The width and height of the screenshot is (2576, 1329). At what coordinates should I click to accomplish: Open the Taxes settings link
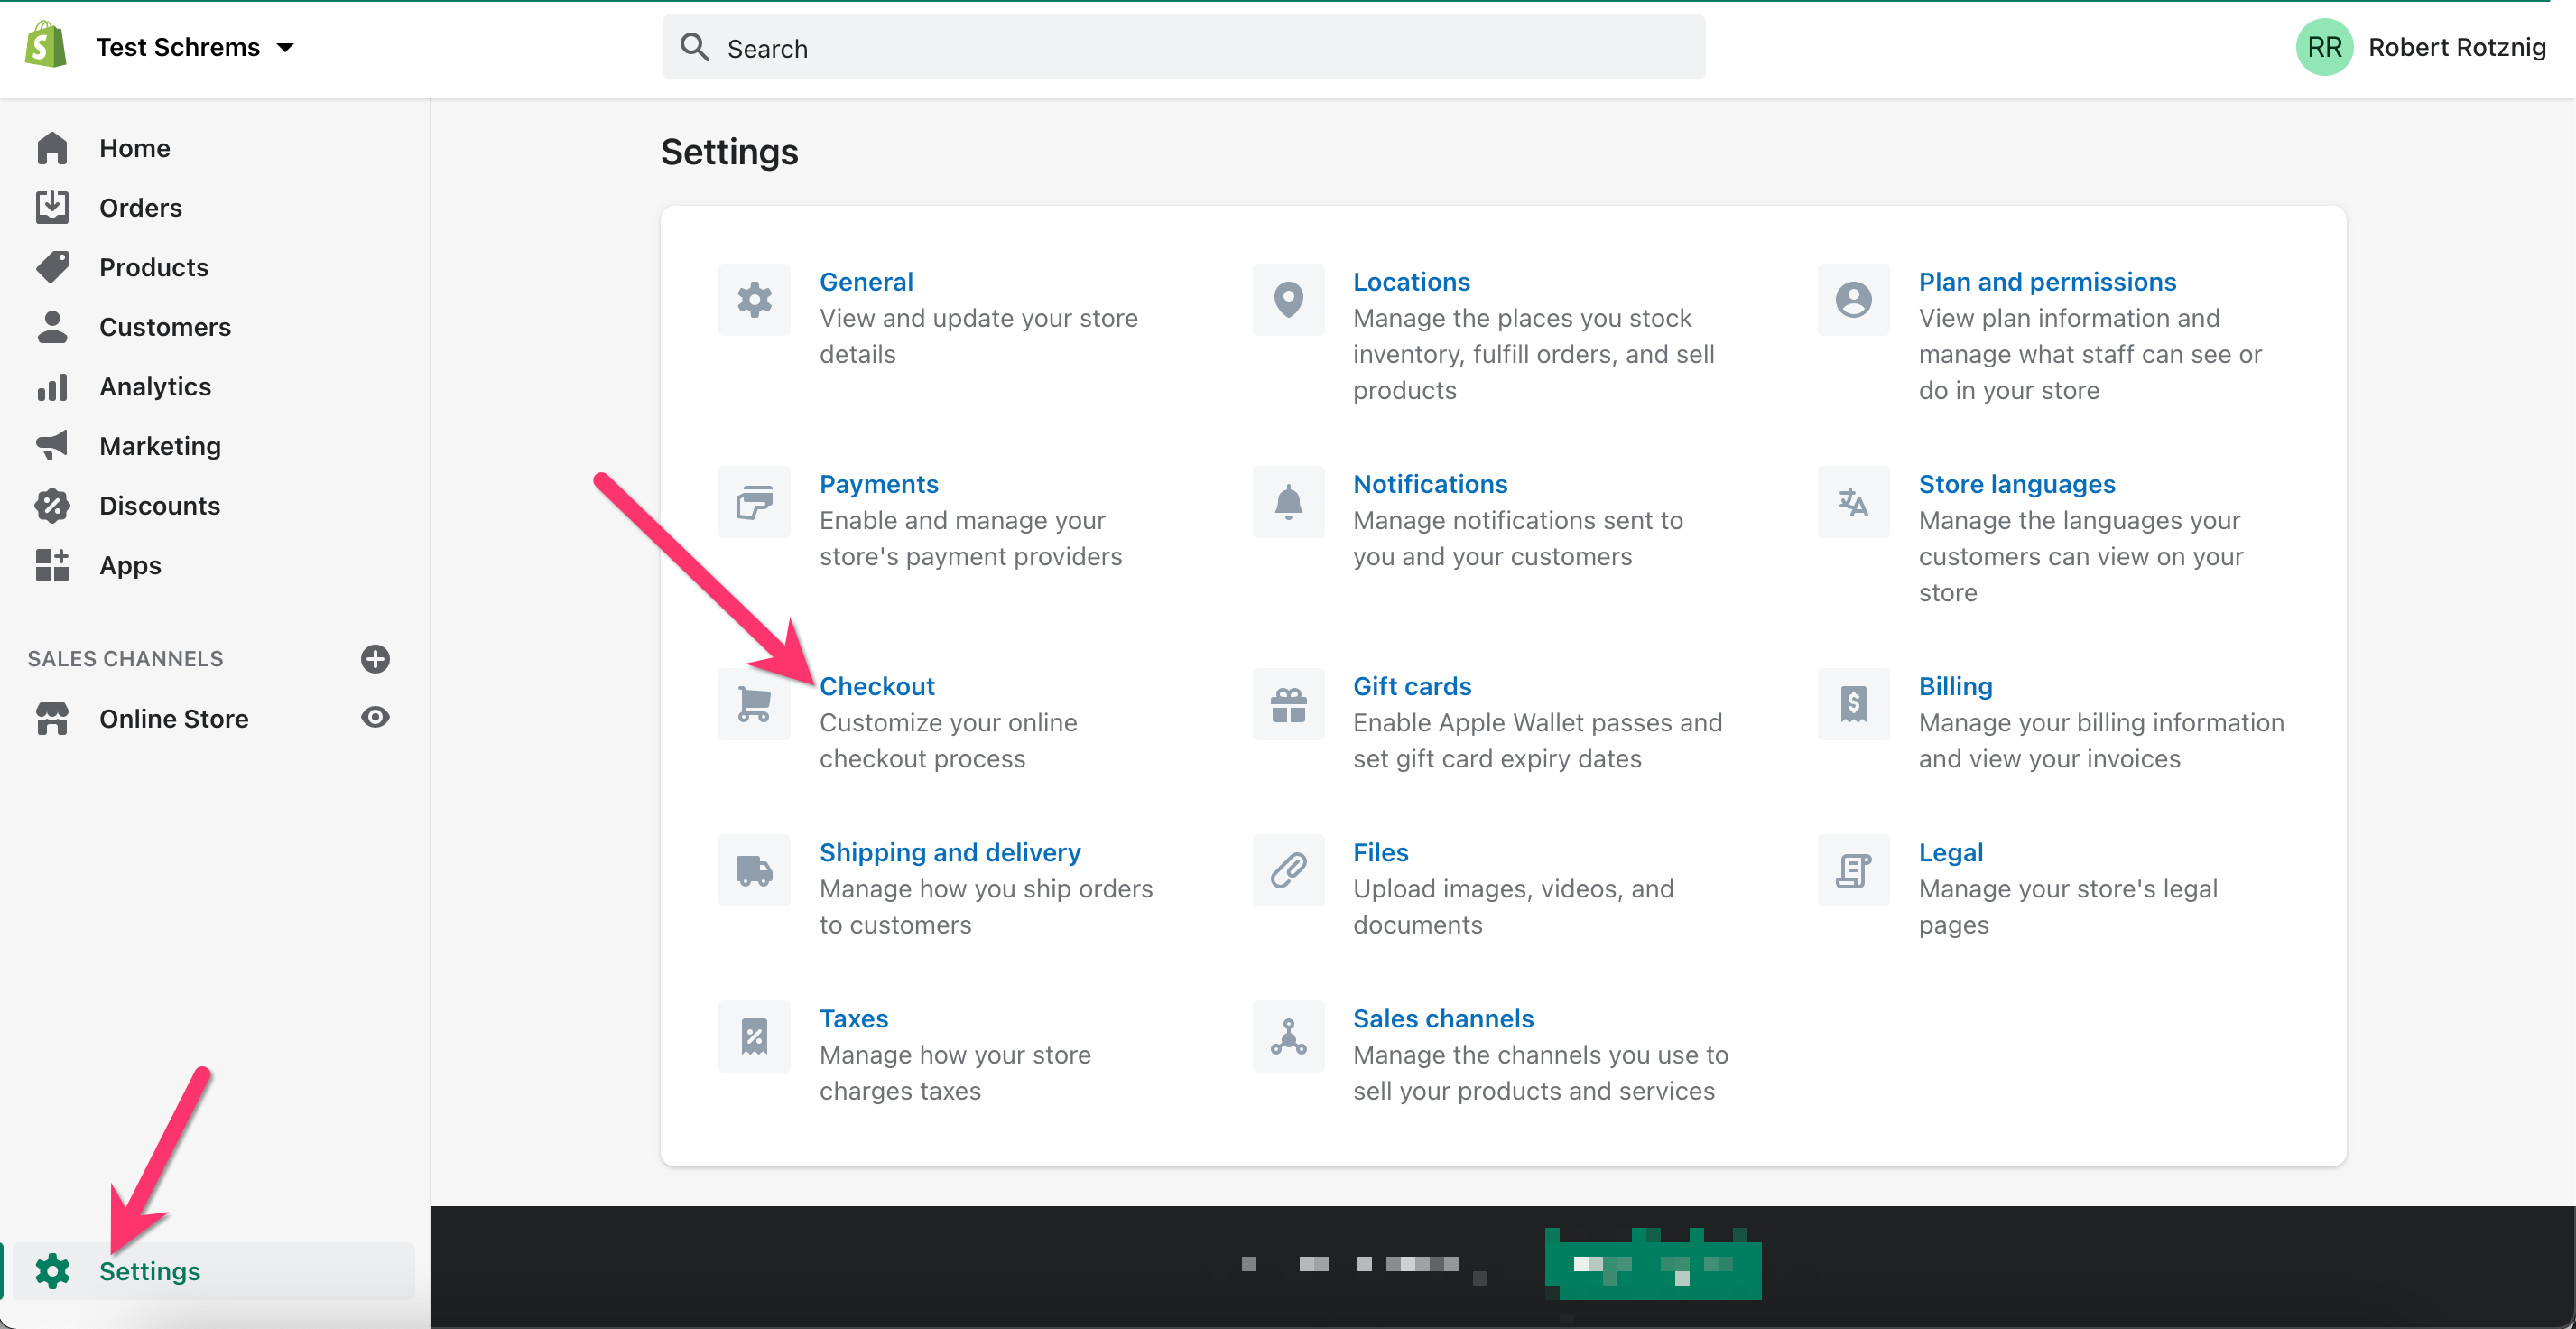853,1018
